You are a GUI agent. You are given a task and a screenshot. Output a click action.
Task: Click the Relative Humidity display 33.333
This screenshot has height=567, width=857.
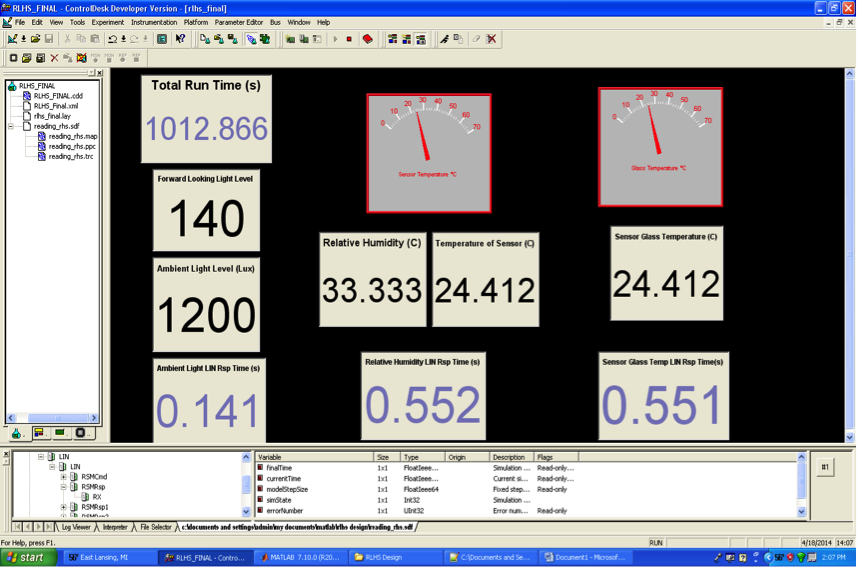click(372, 279)
